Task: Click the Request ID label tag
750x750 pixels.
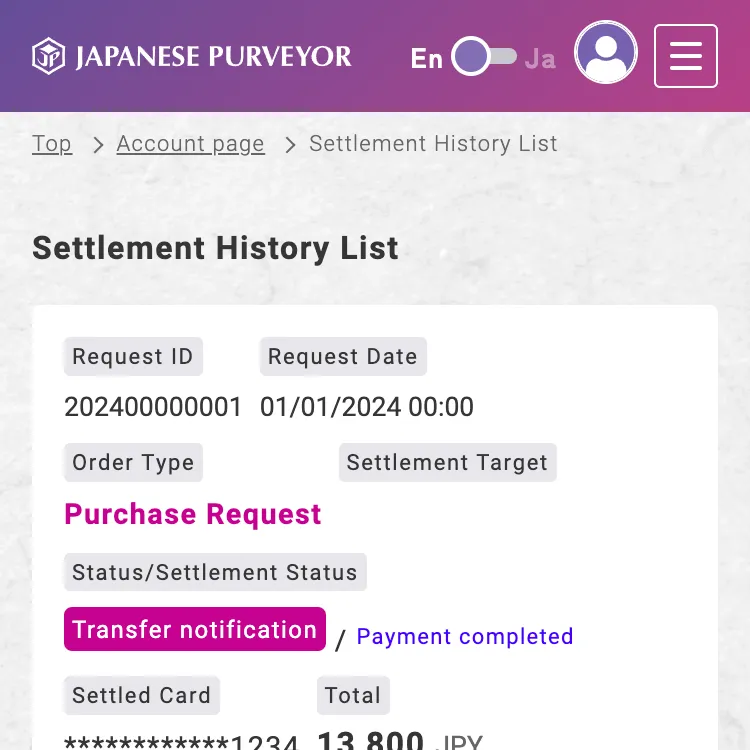Action: click(133, 357)
